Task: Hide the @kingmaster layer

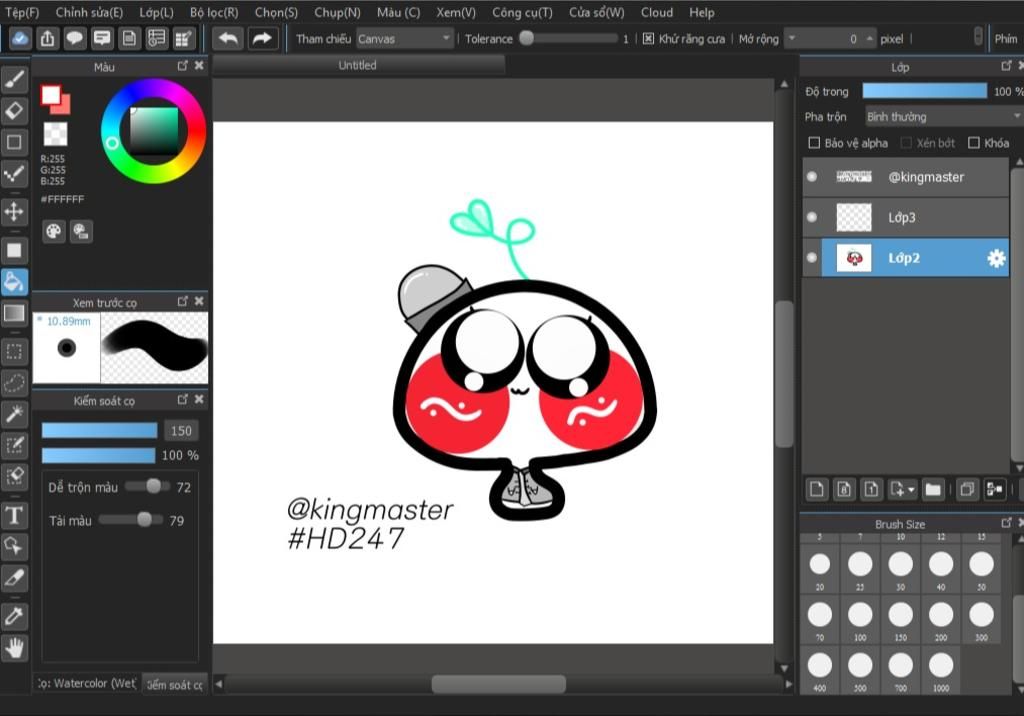Action: [812, 177]
